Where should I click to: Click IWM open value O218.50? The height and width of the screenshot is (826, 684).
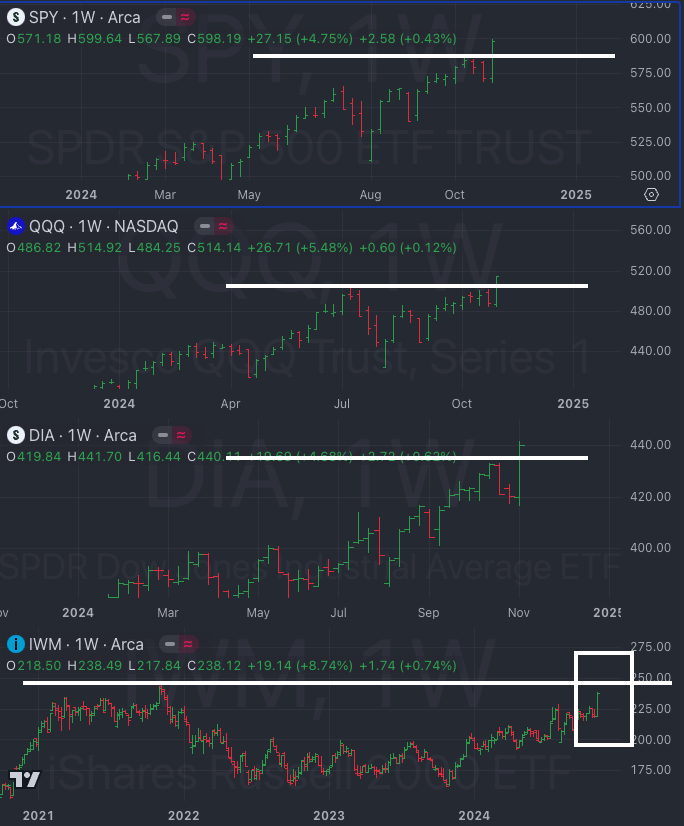pyautogui.click(x=34, y=666)
